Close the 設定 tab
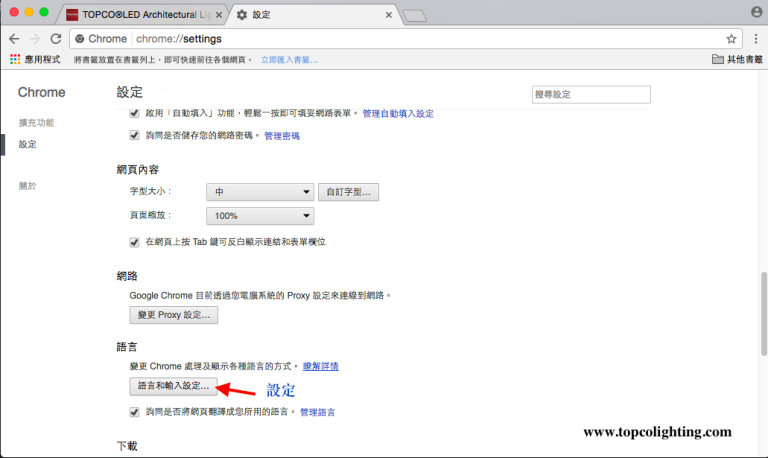Viewport: 768px width, 458px height. coord(388,15)
